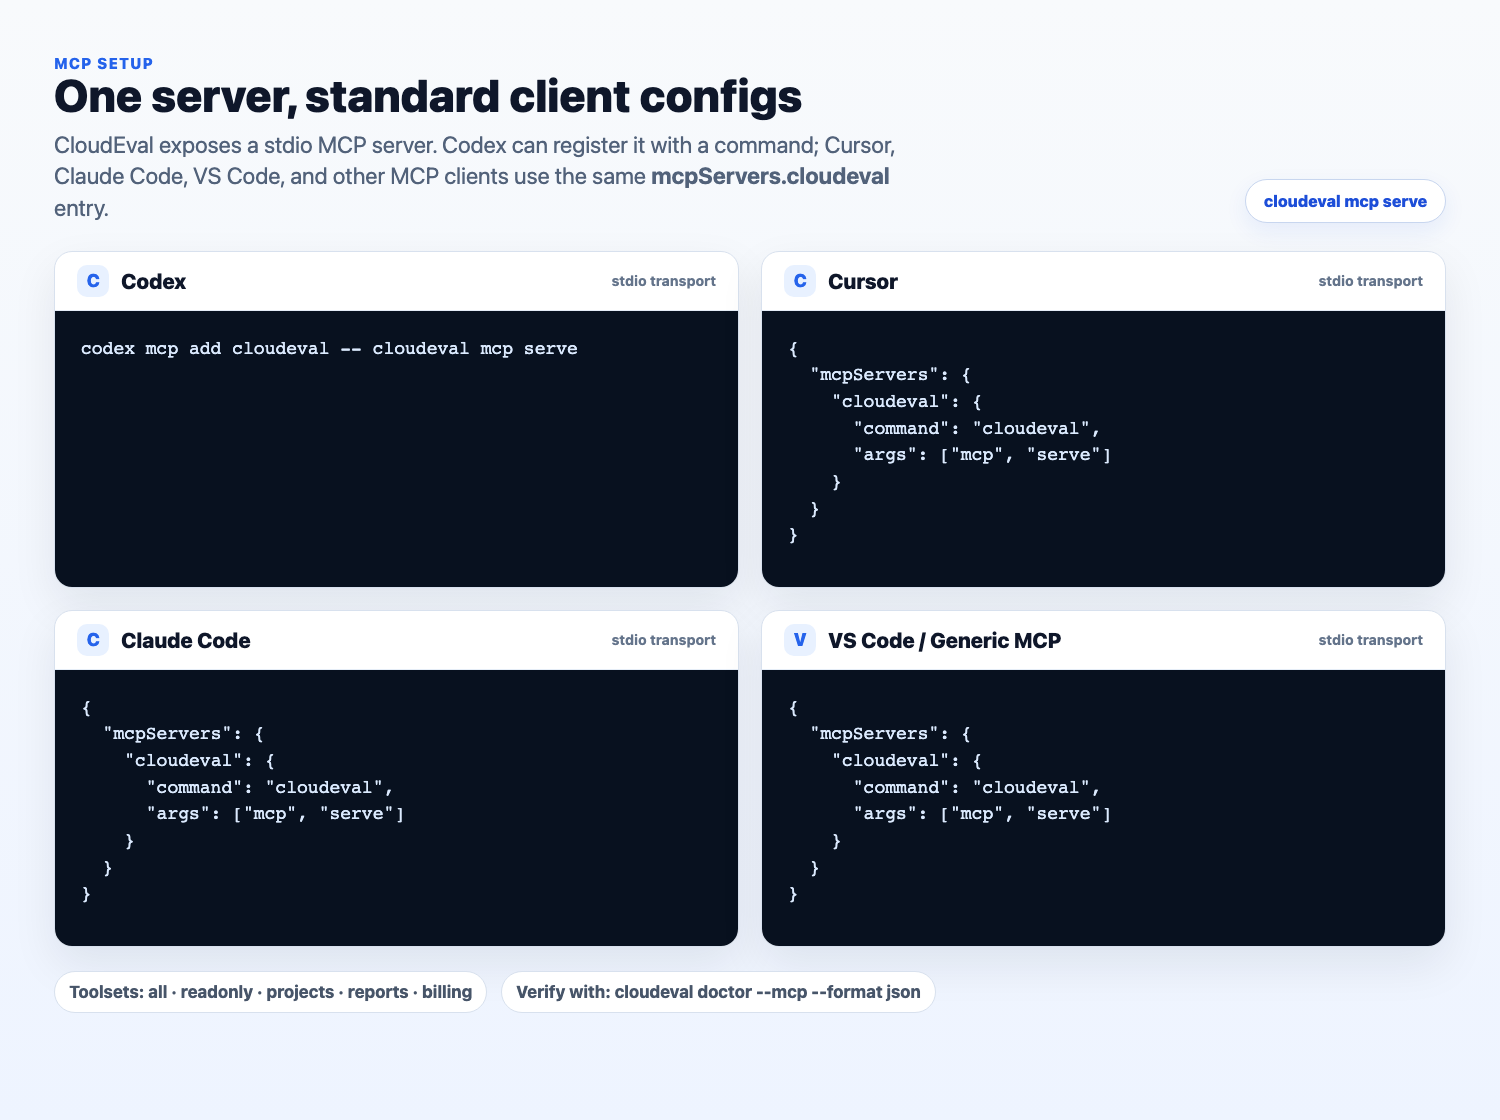Click the MCP SETUP eyebrow label
The width and height of the screenshot is (1500, 1120).
(x=104, y=64)
